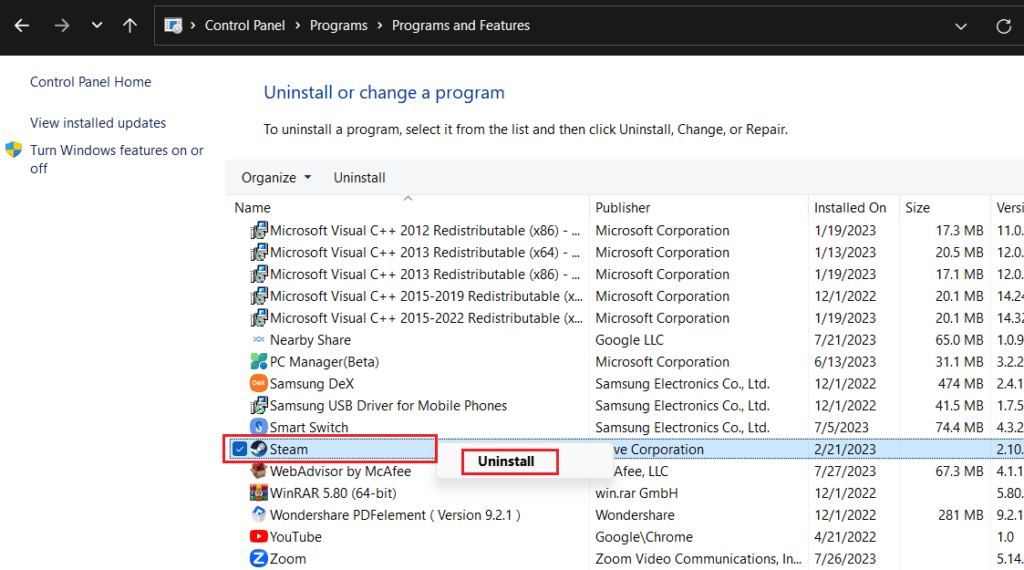Select Samsung USB Driver for Mobile Phones
The image size is (1024, 570).
point(388,405)
